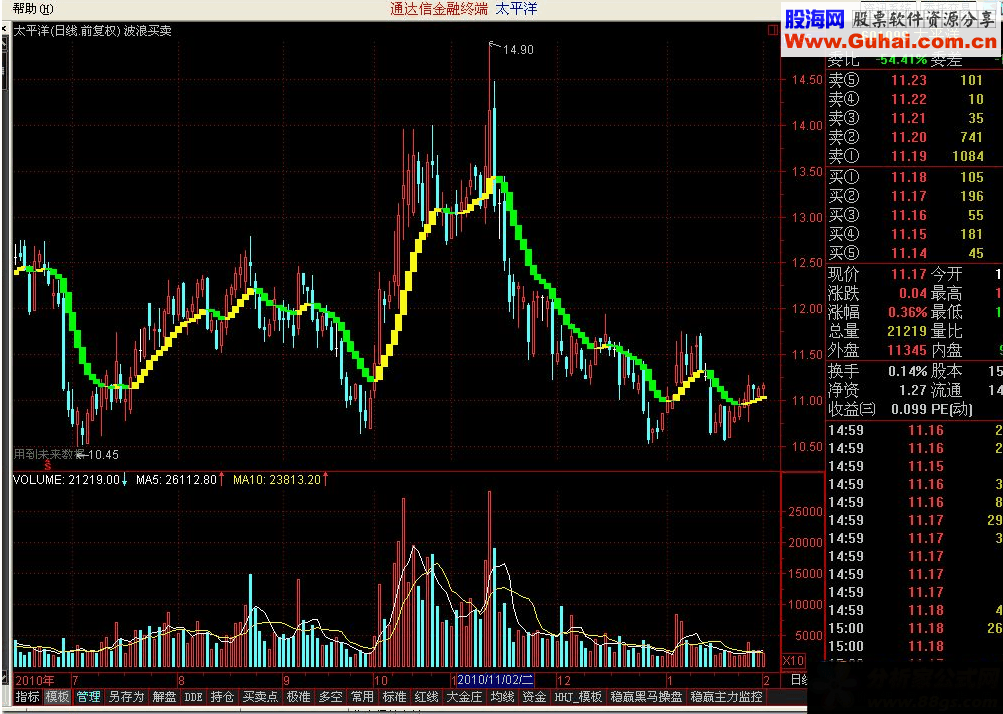Click the 日线 period label on time axis

pos(799,679)
